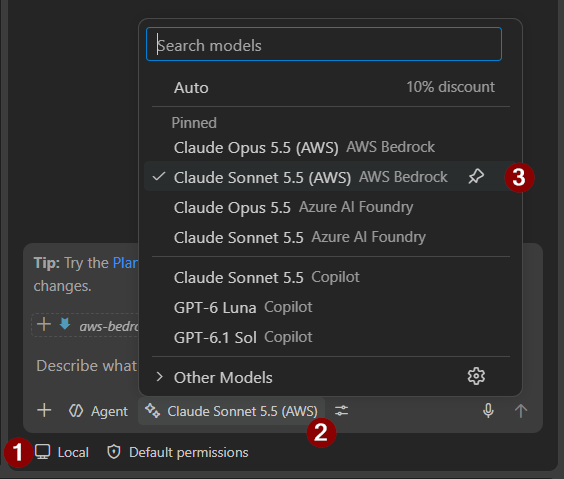
Task: Add context with plus icon beside Agent
Action: [44, 410]
